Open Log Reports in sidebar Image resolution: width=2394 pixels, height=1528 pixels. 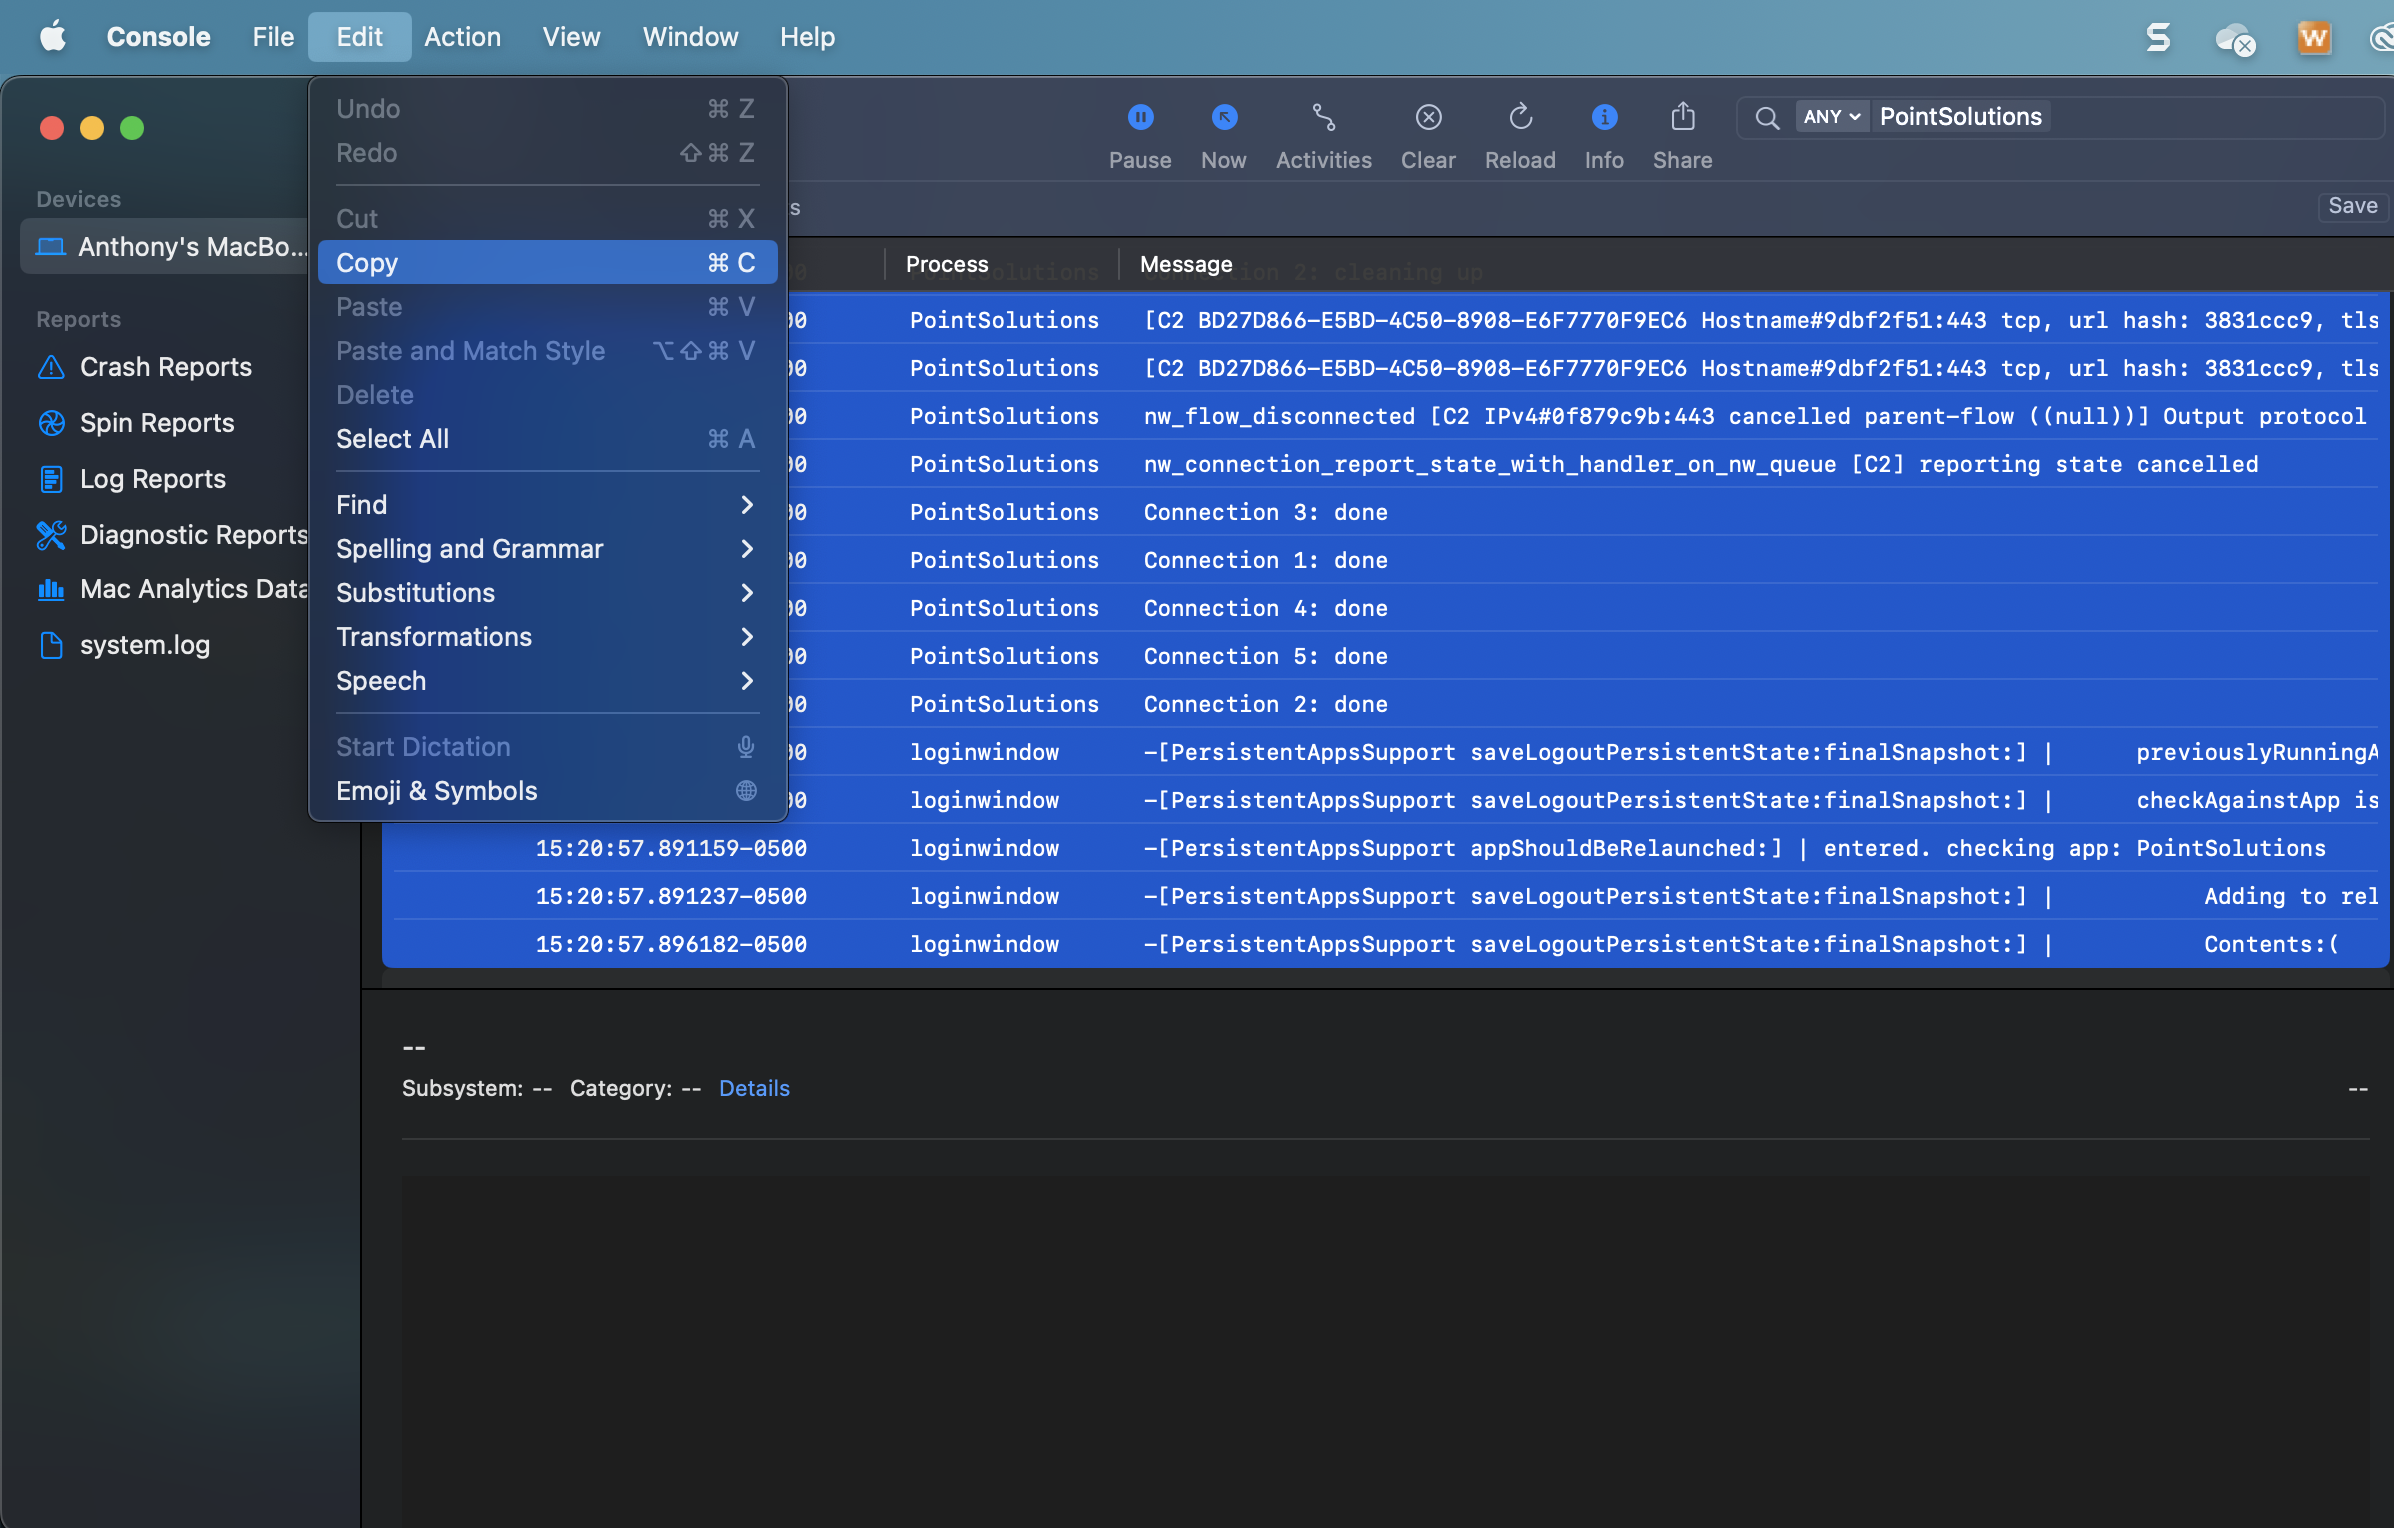tap(152, 479)
